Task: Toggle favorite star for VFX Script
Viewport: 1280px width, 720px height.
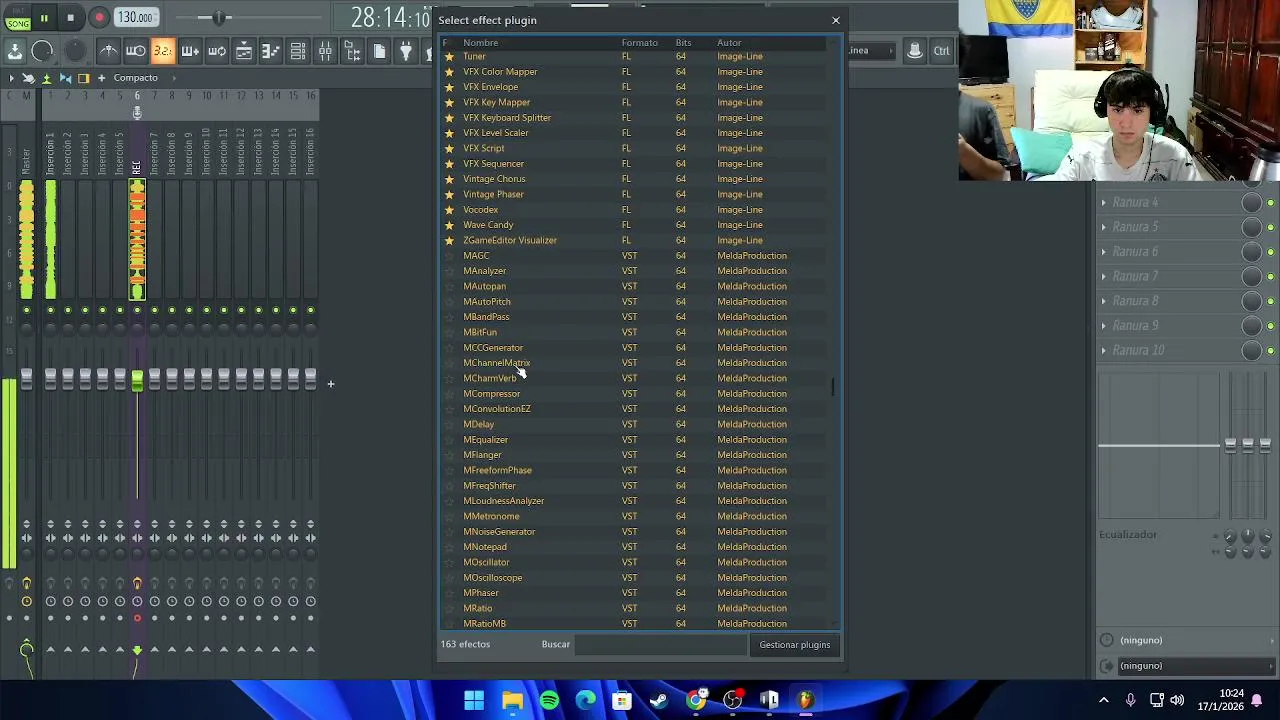Action: (x=449, y=148)
